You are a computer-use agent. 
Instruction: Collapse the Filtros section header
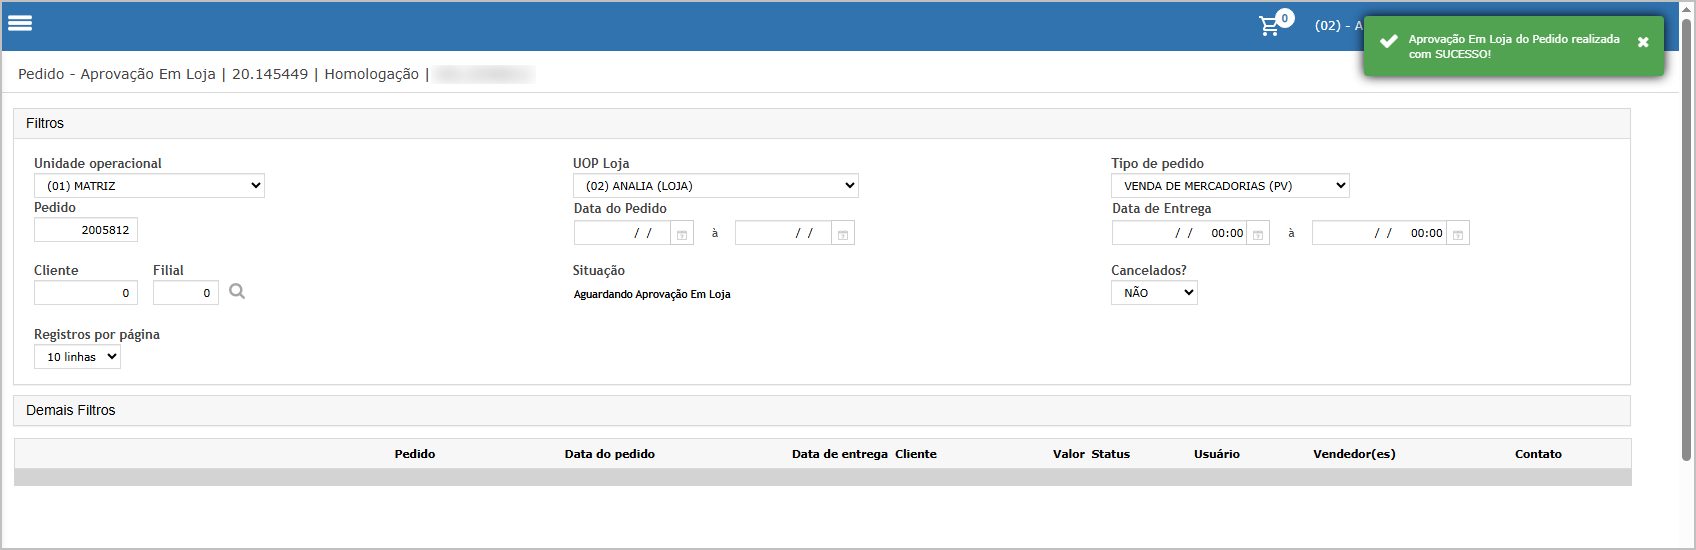pos(821,123)
